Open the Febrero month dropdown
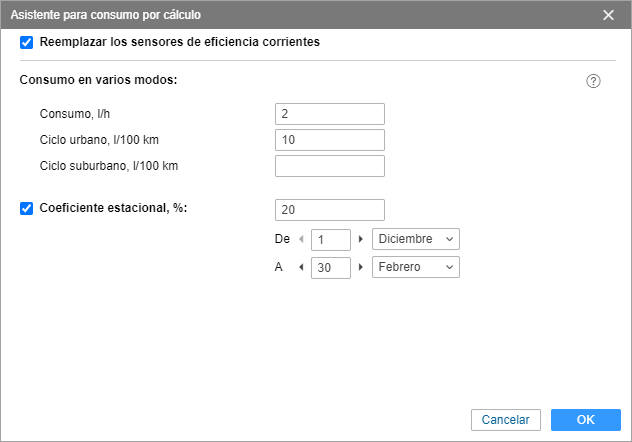Screen dimensions: 632x442 (416, 267)
